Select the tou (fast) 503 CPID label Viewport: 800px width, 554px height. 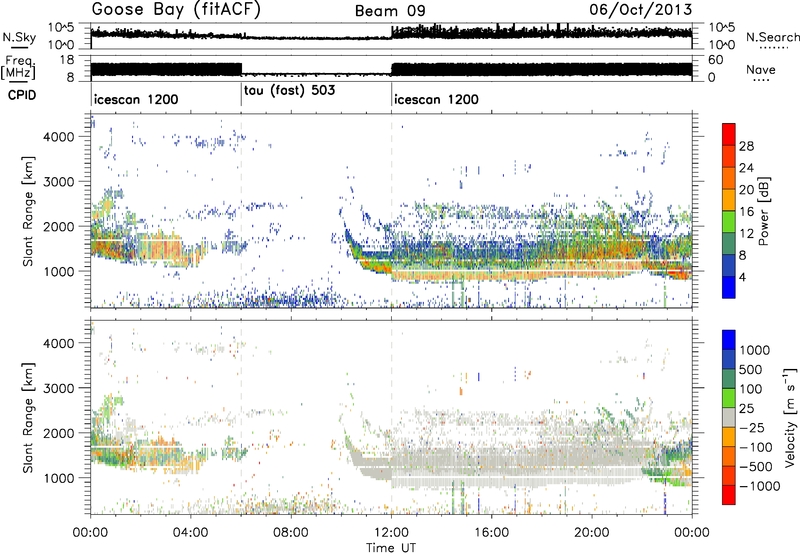[289, 90]
